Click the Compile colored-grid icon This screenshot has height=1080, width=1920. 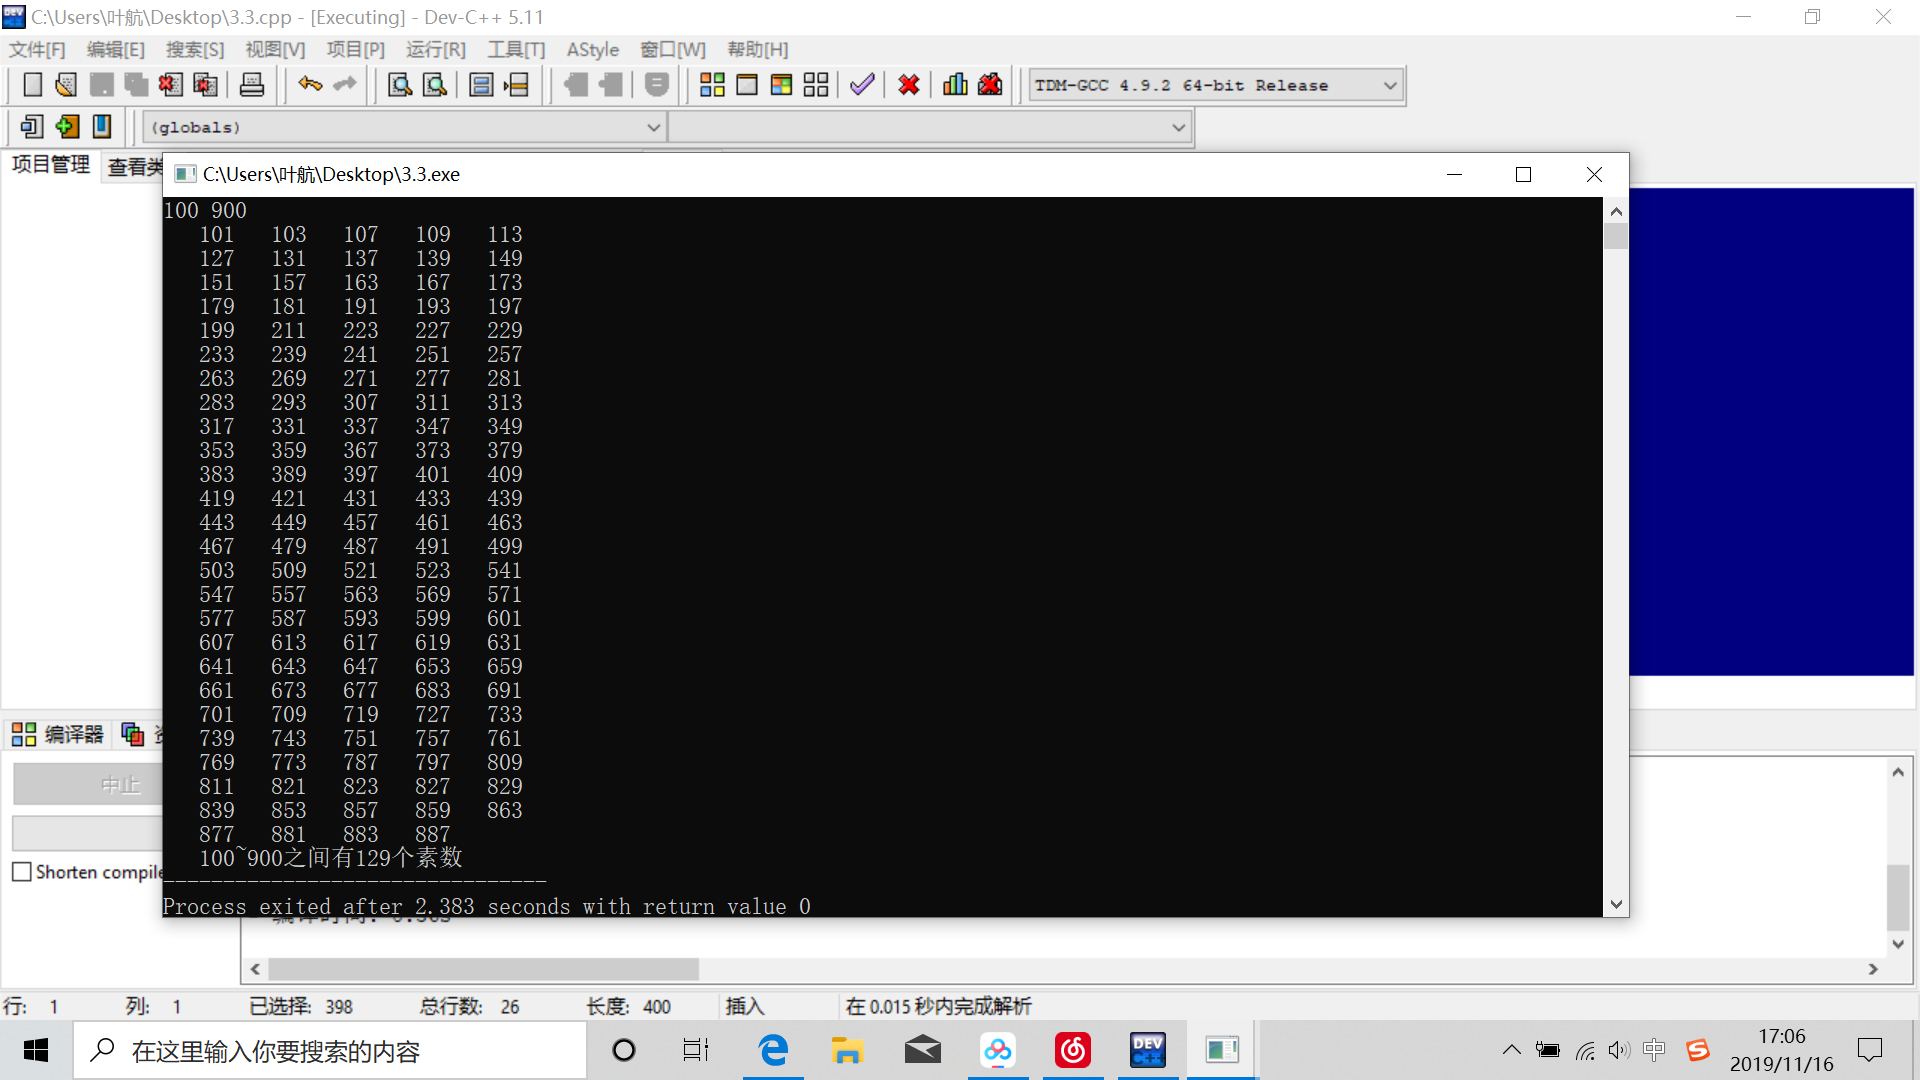[x=712, y=85]
